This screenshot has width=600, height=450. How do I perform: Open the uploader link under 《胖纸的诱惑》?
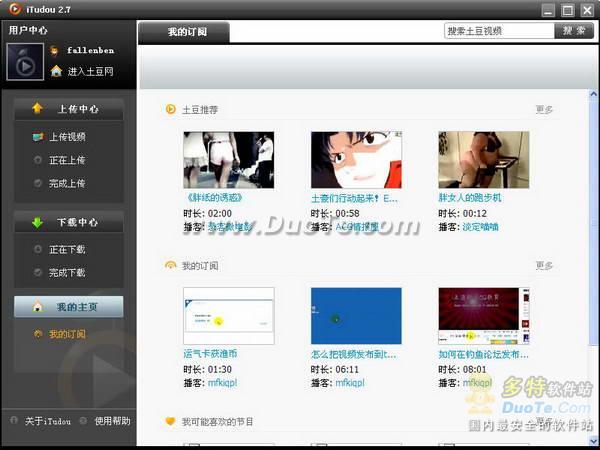(230, 227)
